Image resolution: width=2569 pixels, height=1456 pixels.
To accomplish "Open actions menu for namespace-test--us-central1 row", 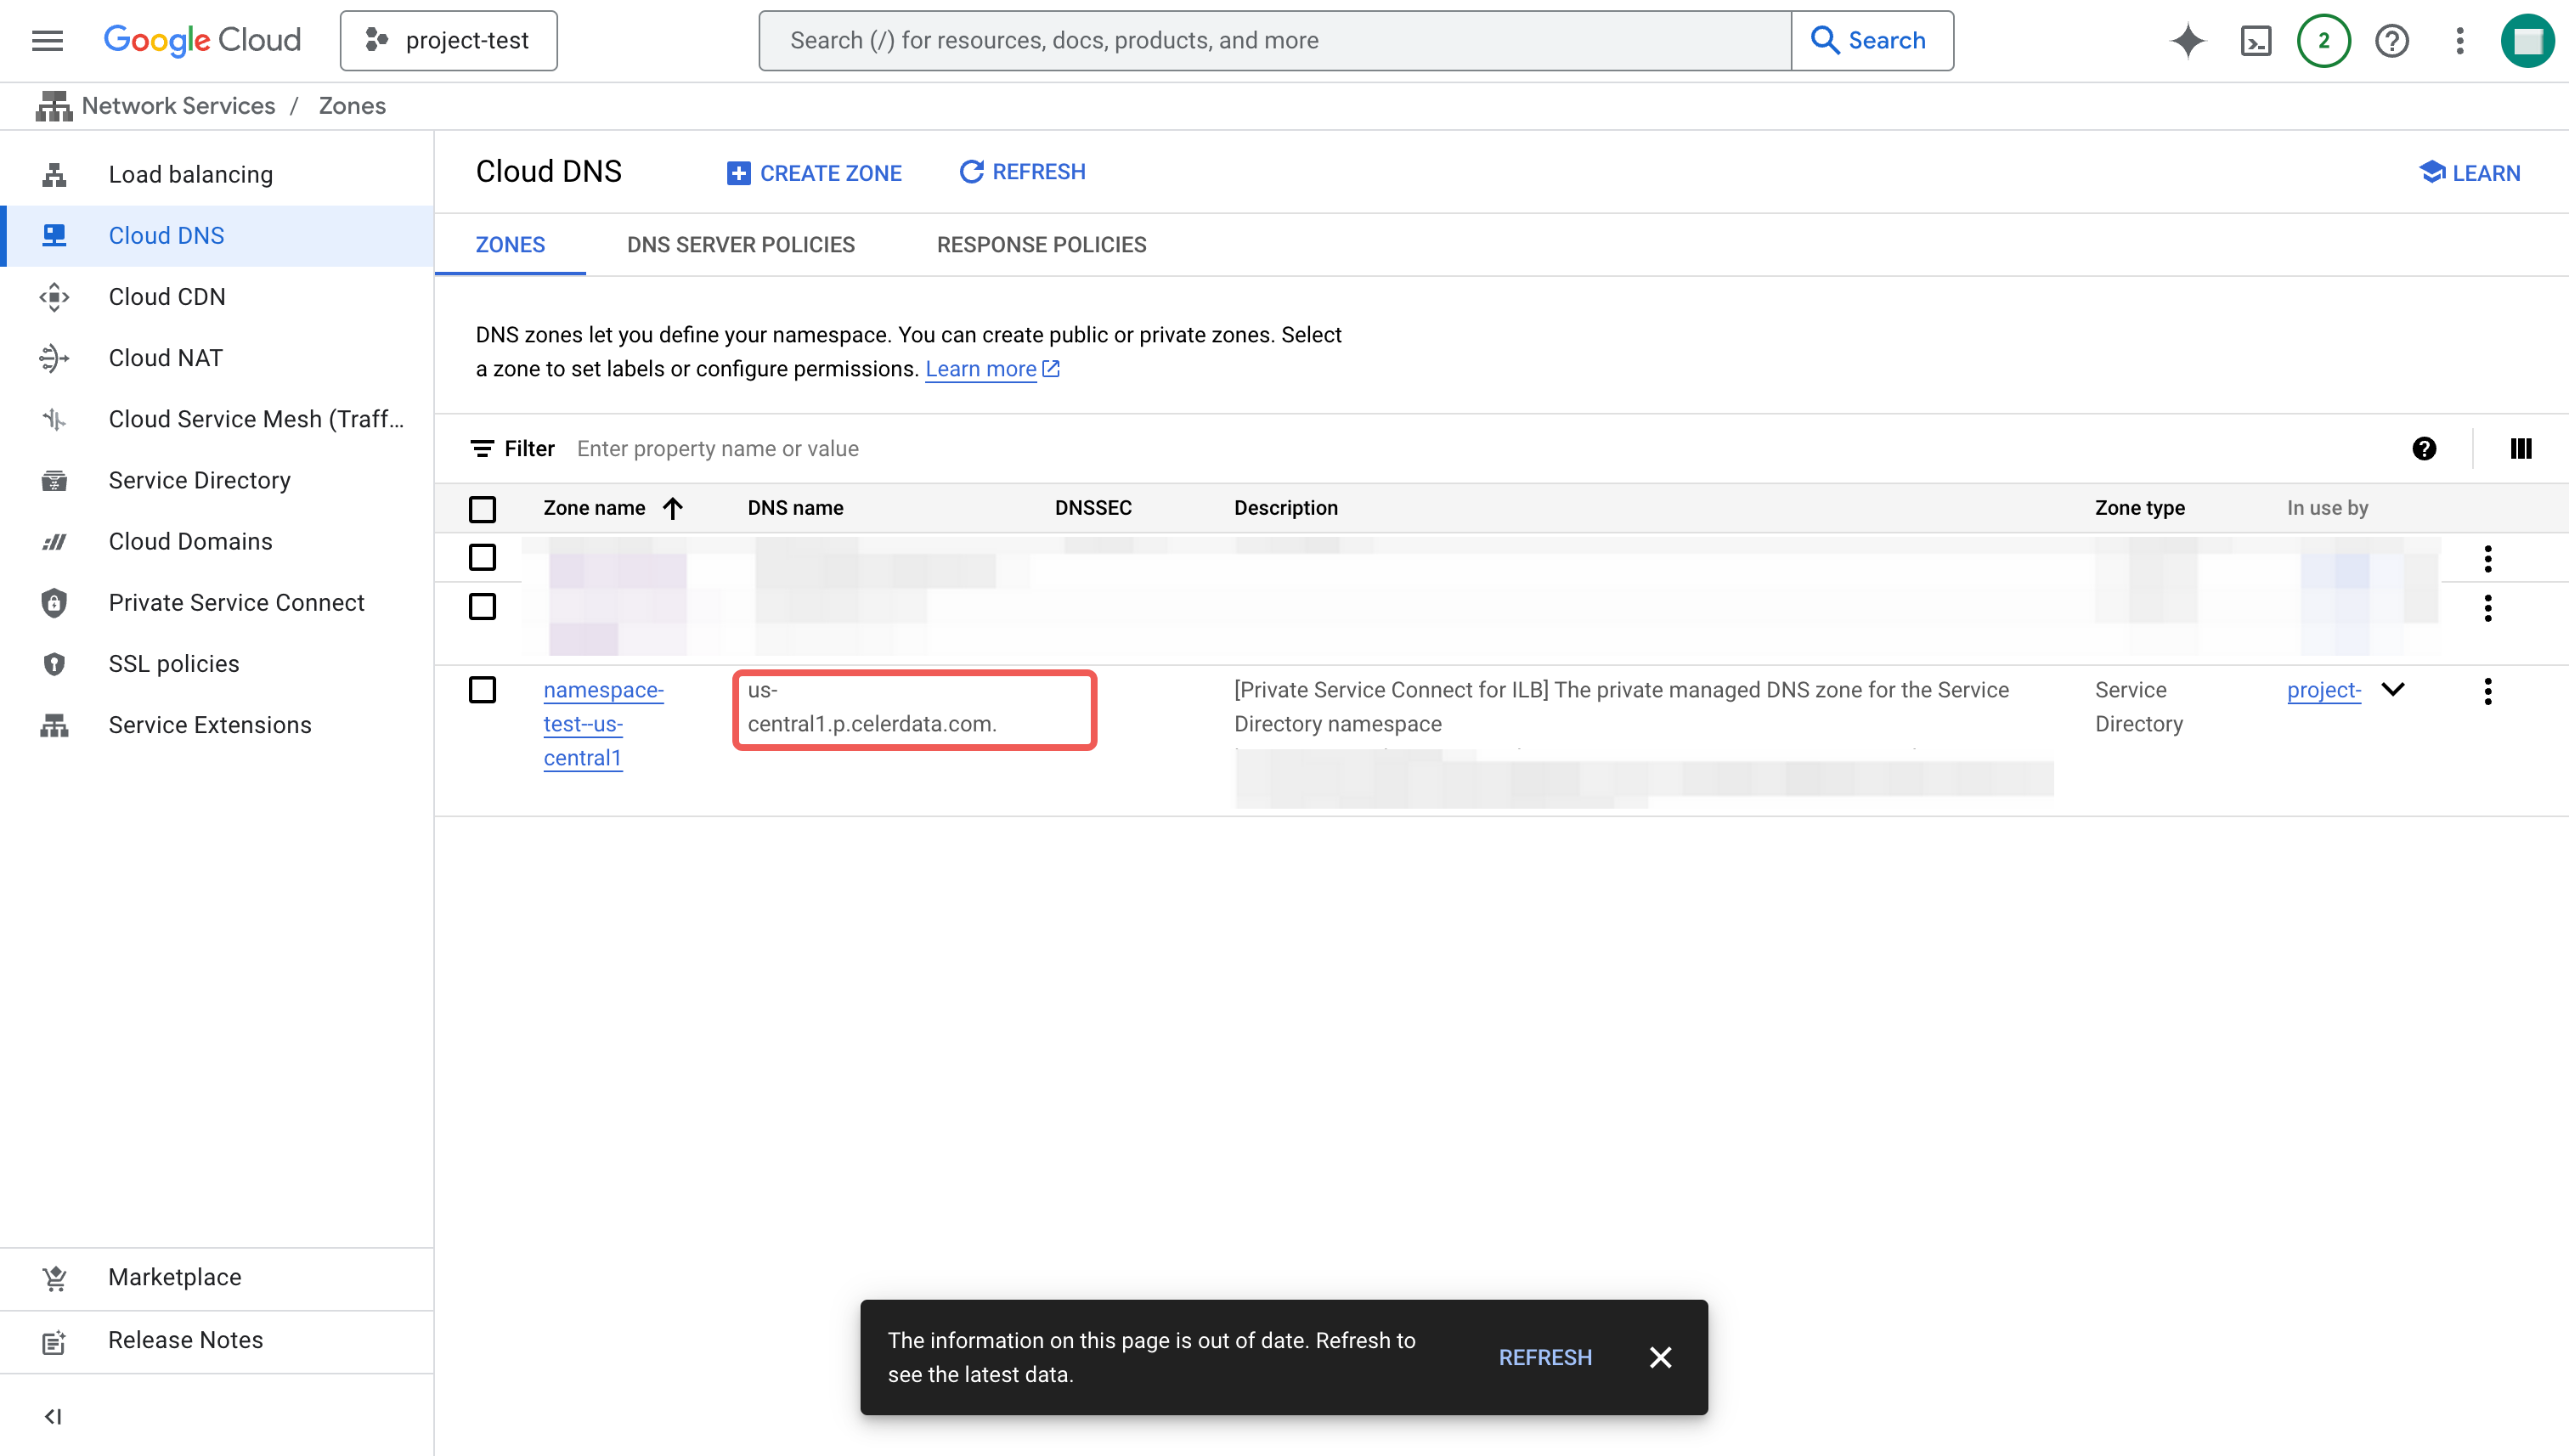I will tap(2487, 691).
